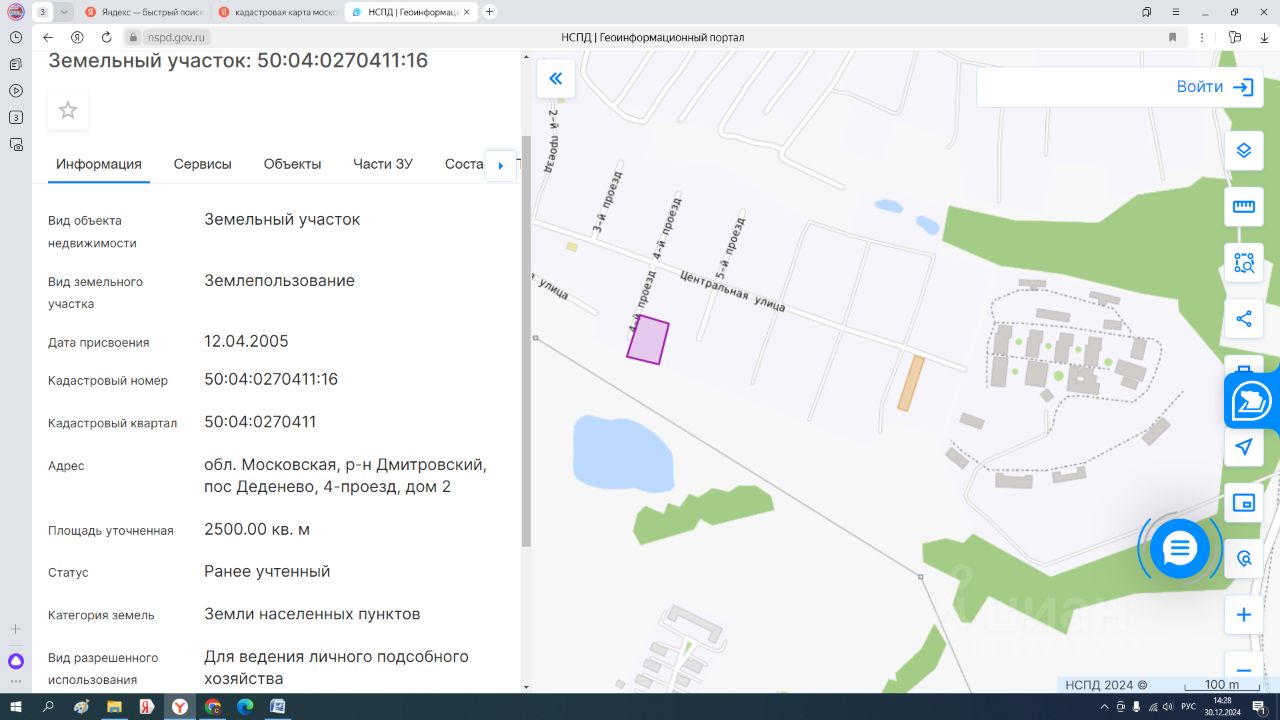Viewport: 1280px width, 720px height.
Task: Open browser history in the sidebar
Action: (16, 37)
